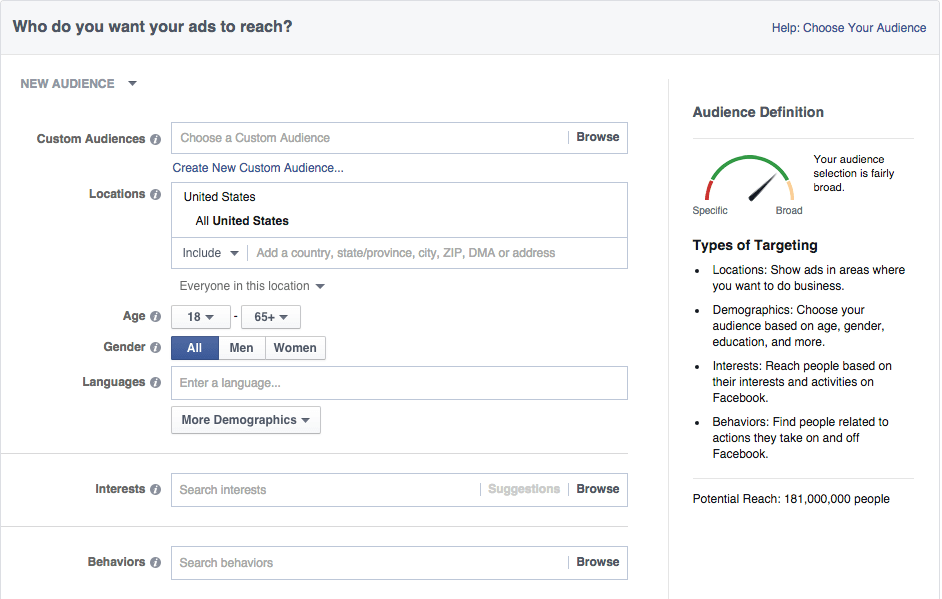Viewport: 942px width, 599px height.
Task: Open the NEW AUDIENCE dropdown
Action: [x=79, y=84]
